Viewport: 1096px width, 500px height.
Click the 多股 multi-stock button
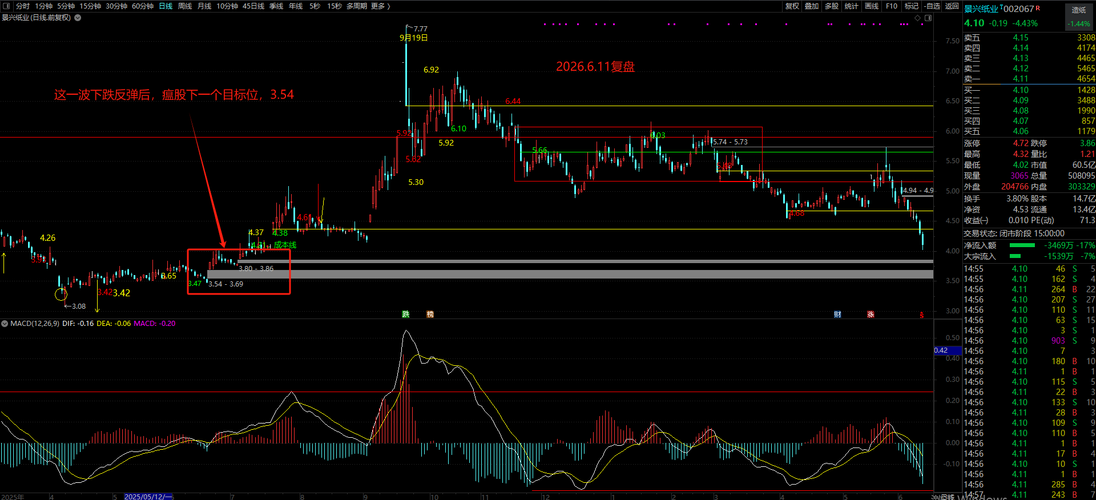click(x=831, y=6)
